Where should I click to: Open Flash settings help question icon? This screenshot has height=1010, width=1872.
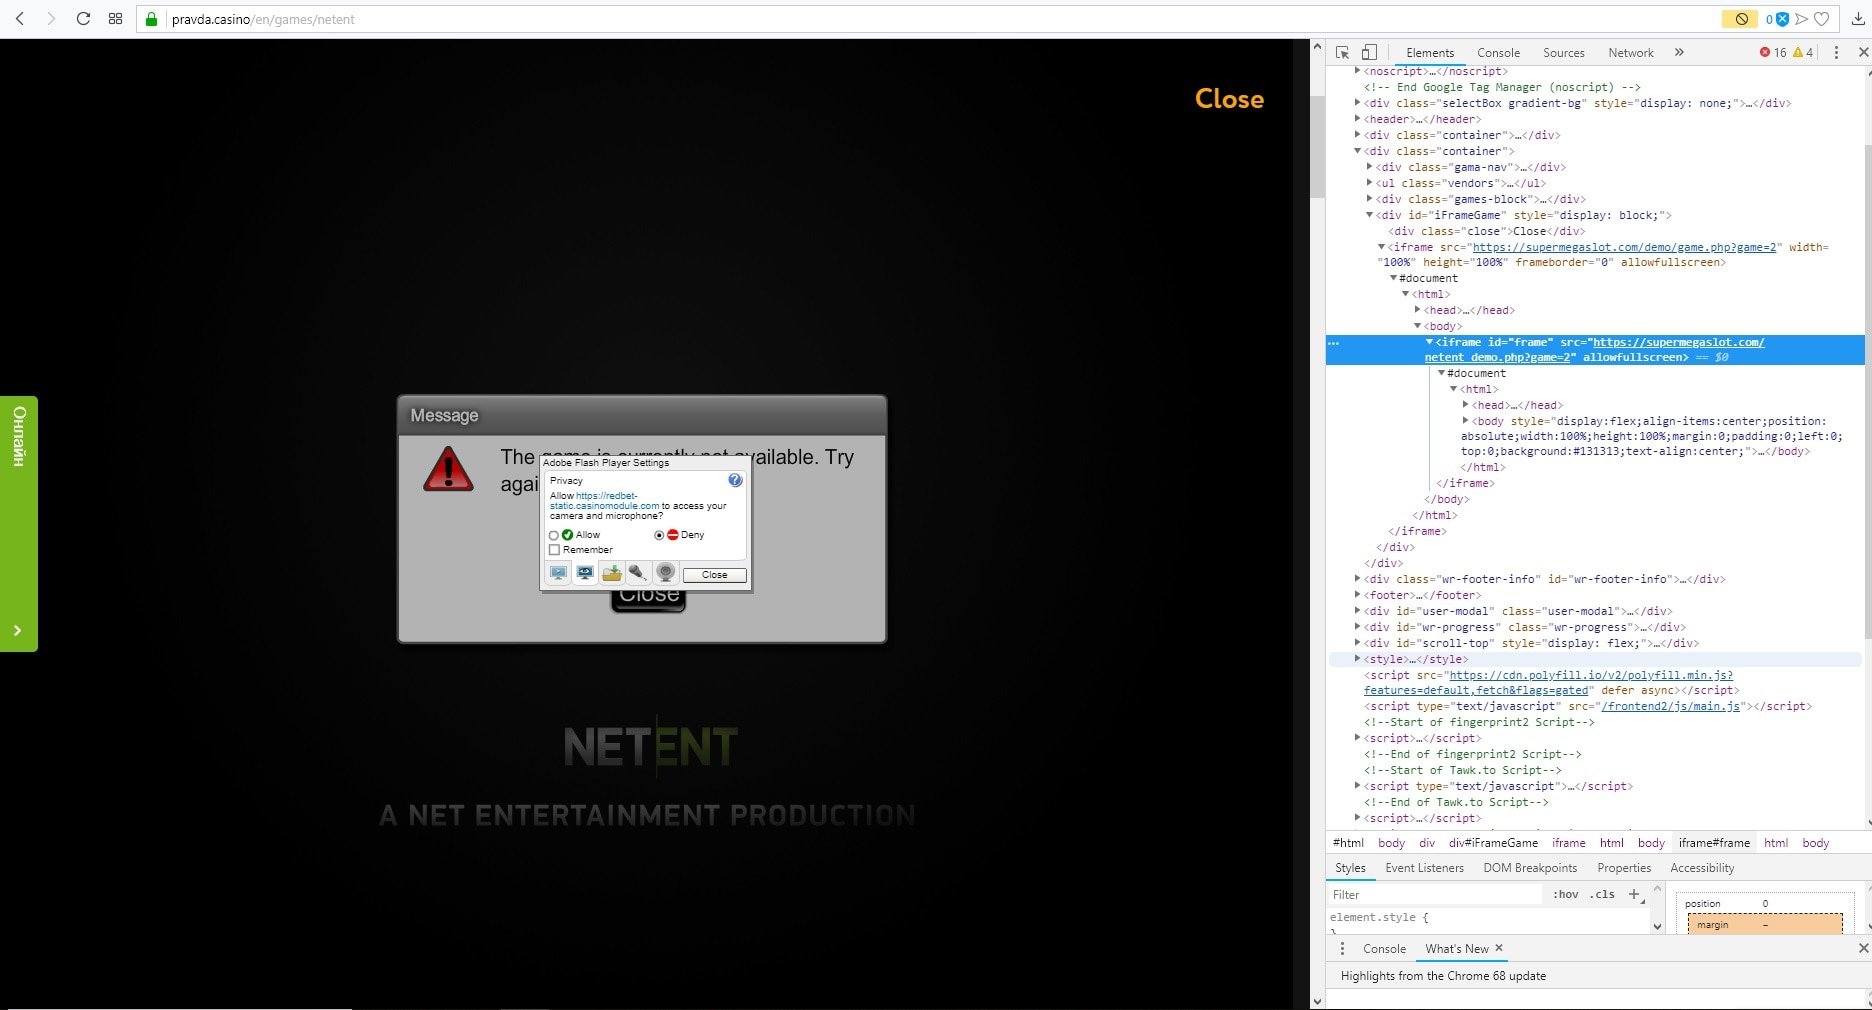pyautogui.click(x=735, y=480)
